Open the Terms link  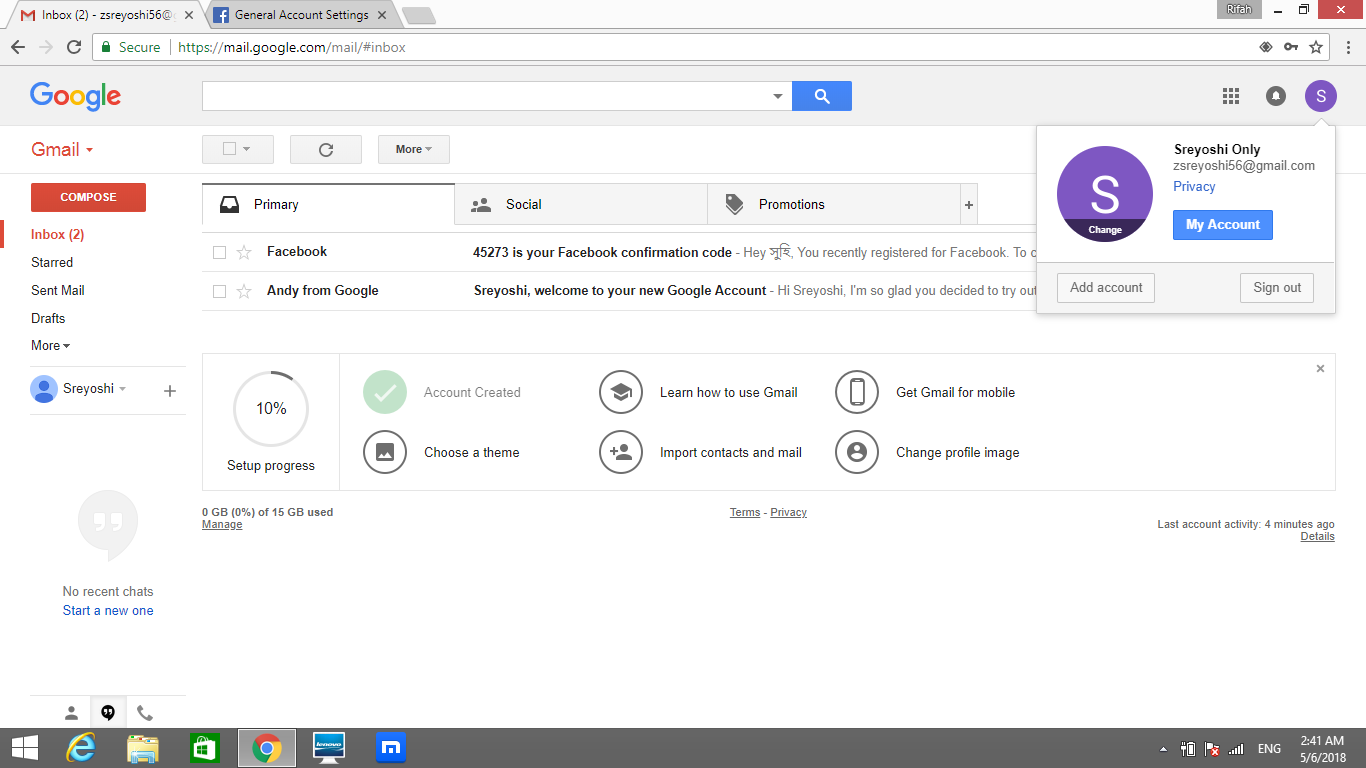coord(745,512)
